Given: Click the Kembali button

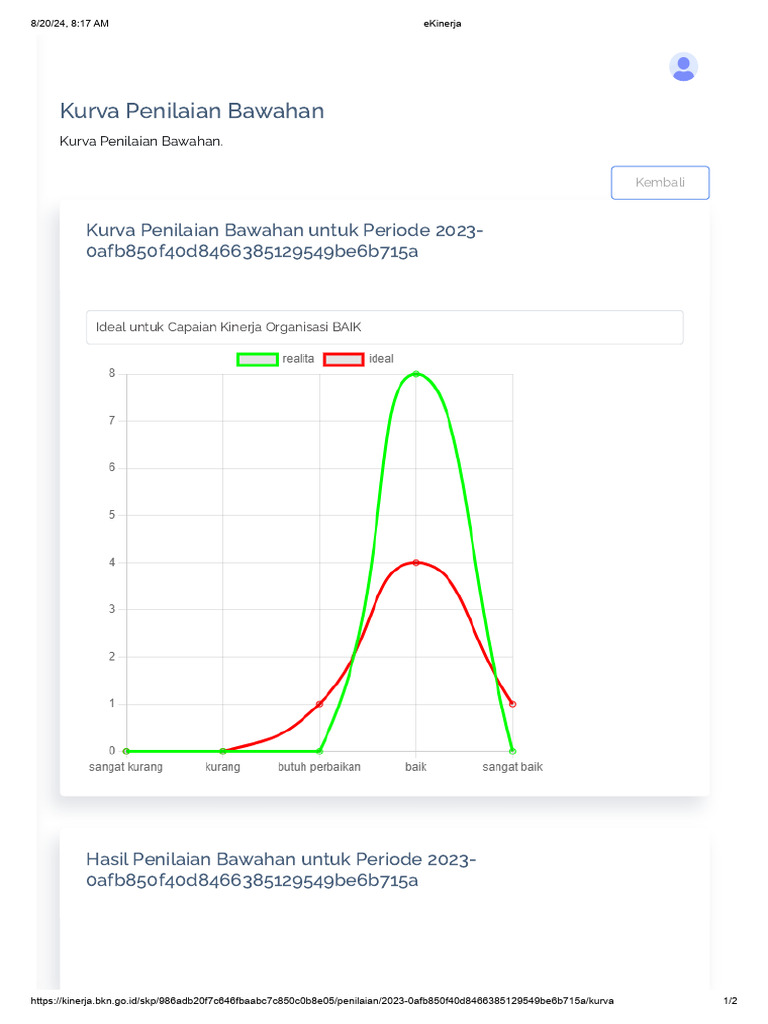Looking at the screenshot, I should click(x=660, y=183).
